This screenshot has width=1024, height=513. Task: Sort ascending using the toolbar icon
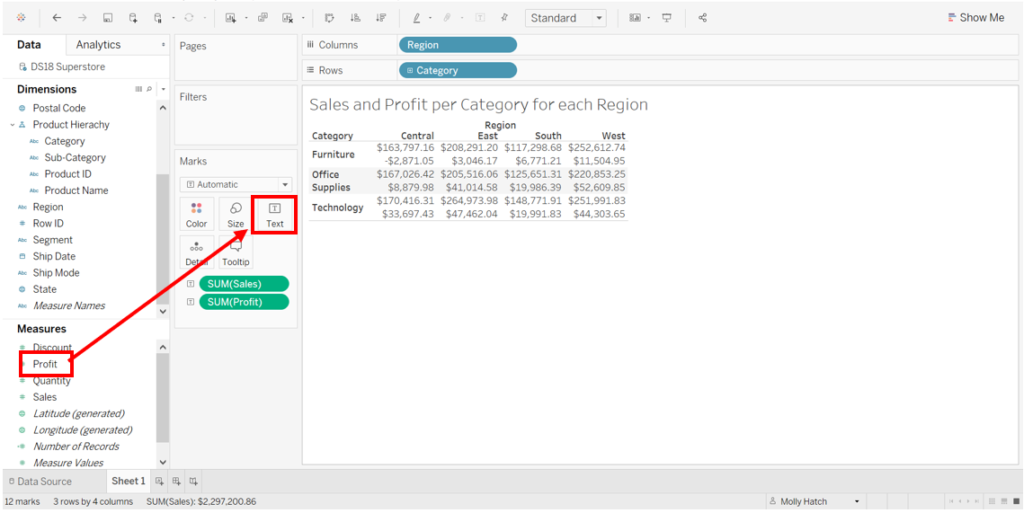355,18
